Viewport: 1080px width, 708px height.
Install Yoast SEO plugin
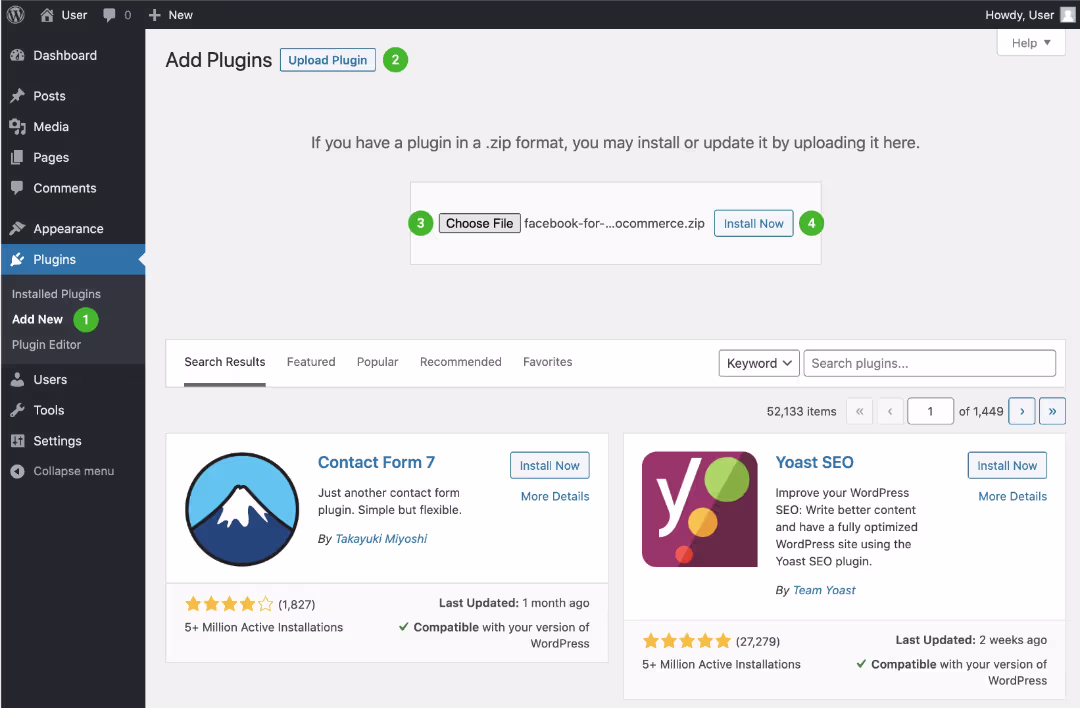[x=1007, y=466]
